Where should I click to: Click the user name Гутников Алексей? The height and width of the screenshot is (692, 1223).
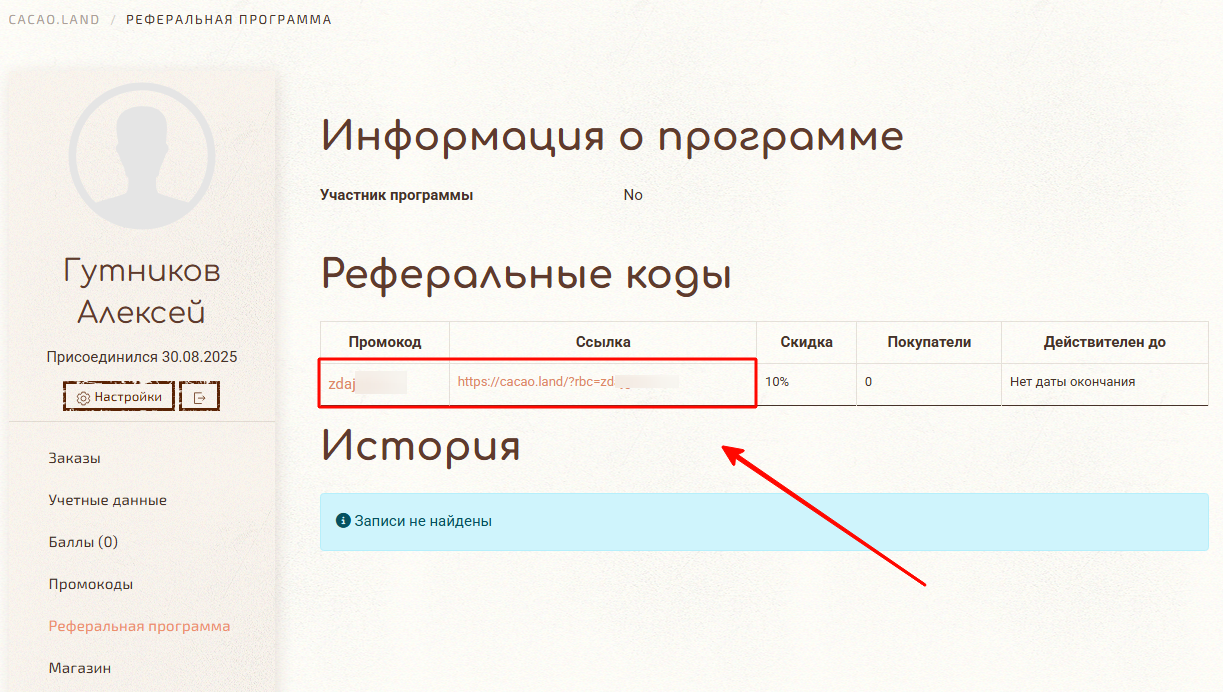point(142,291)
